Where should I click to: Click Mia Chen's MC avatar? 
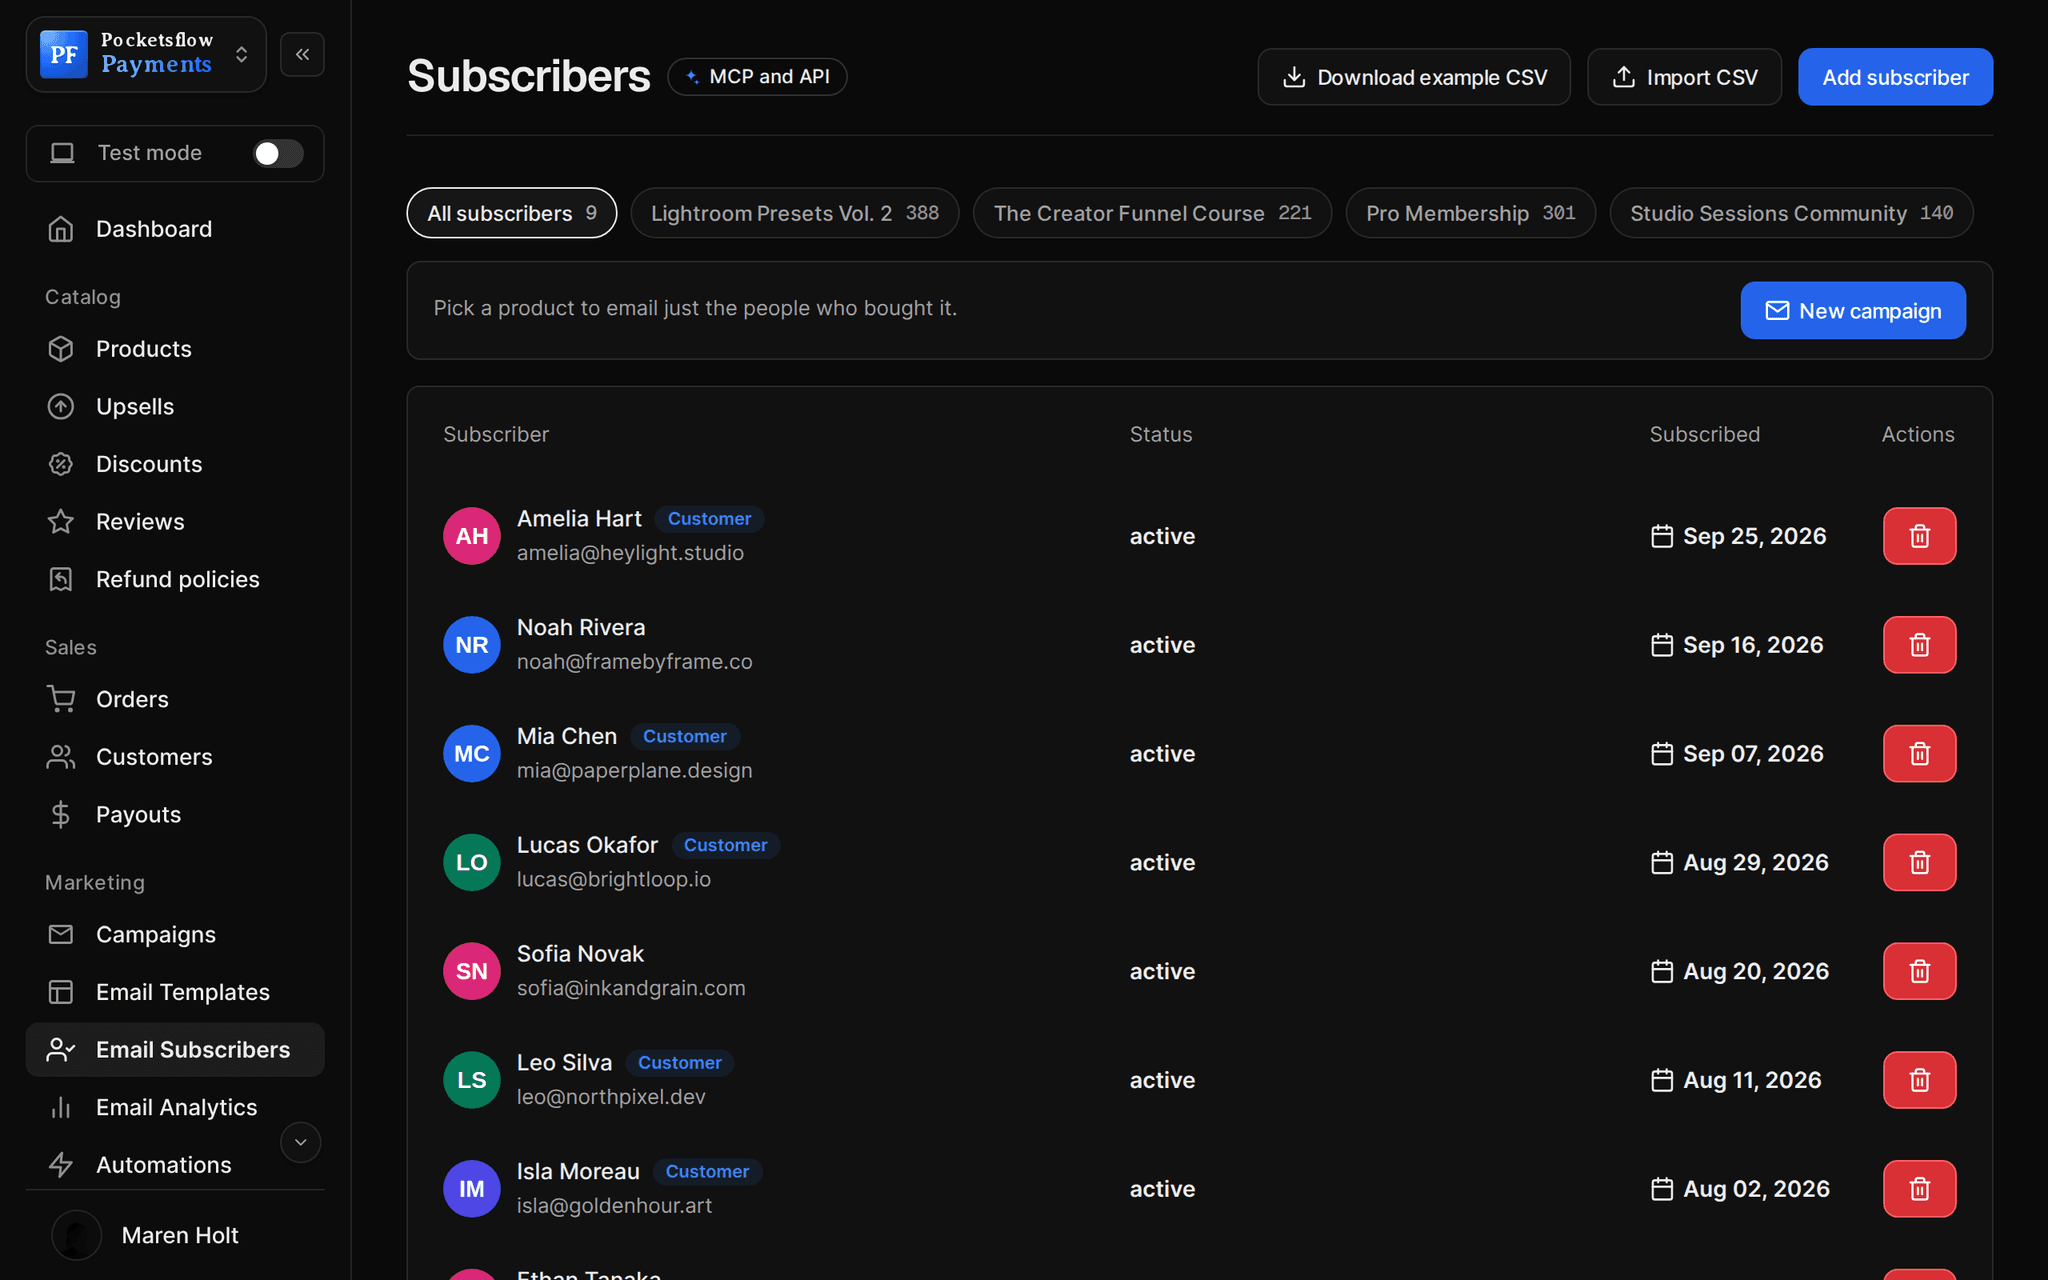click(472, 754)
